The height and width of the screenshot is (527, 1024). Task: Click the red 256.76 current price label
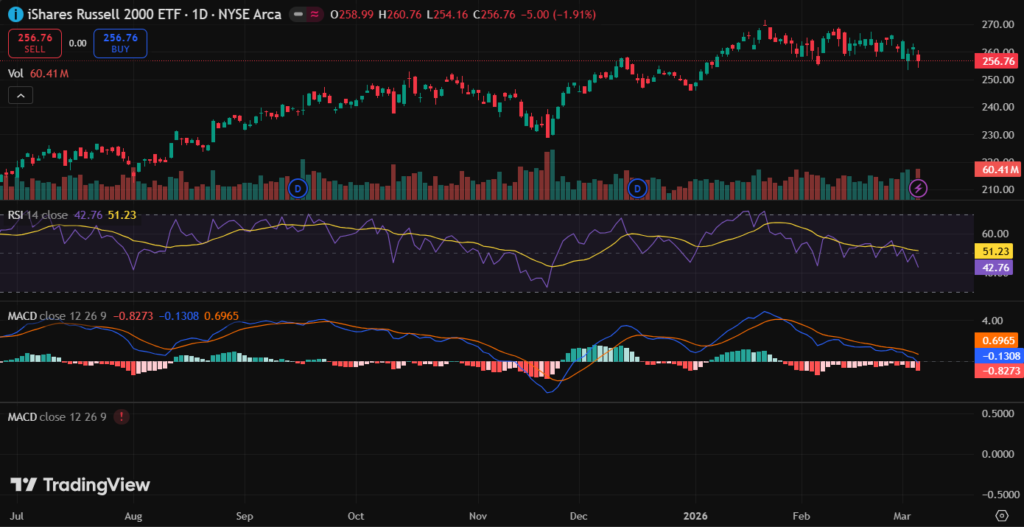pos(998,61)
